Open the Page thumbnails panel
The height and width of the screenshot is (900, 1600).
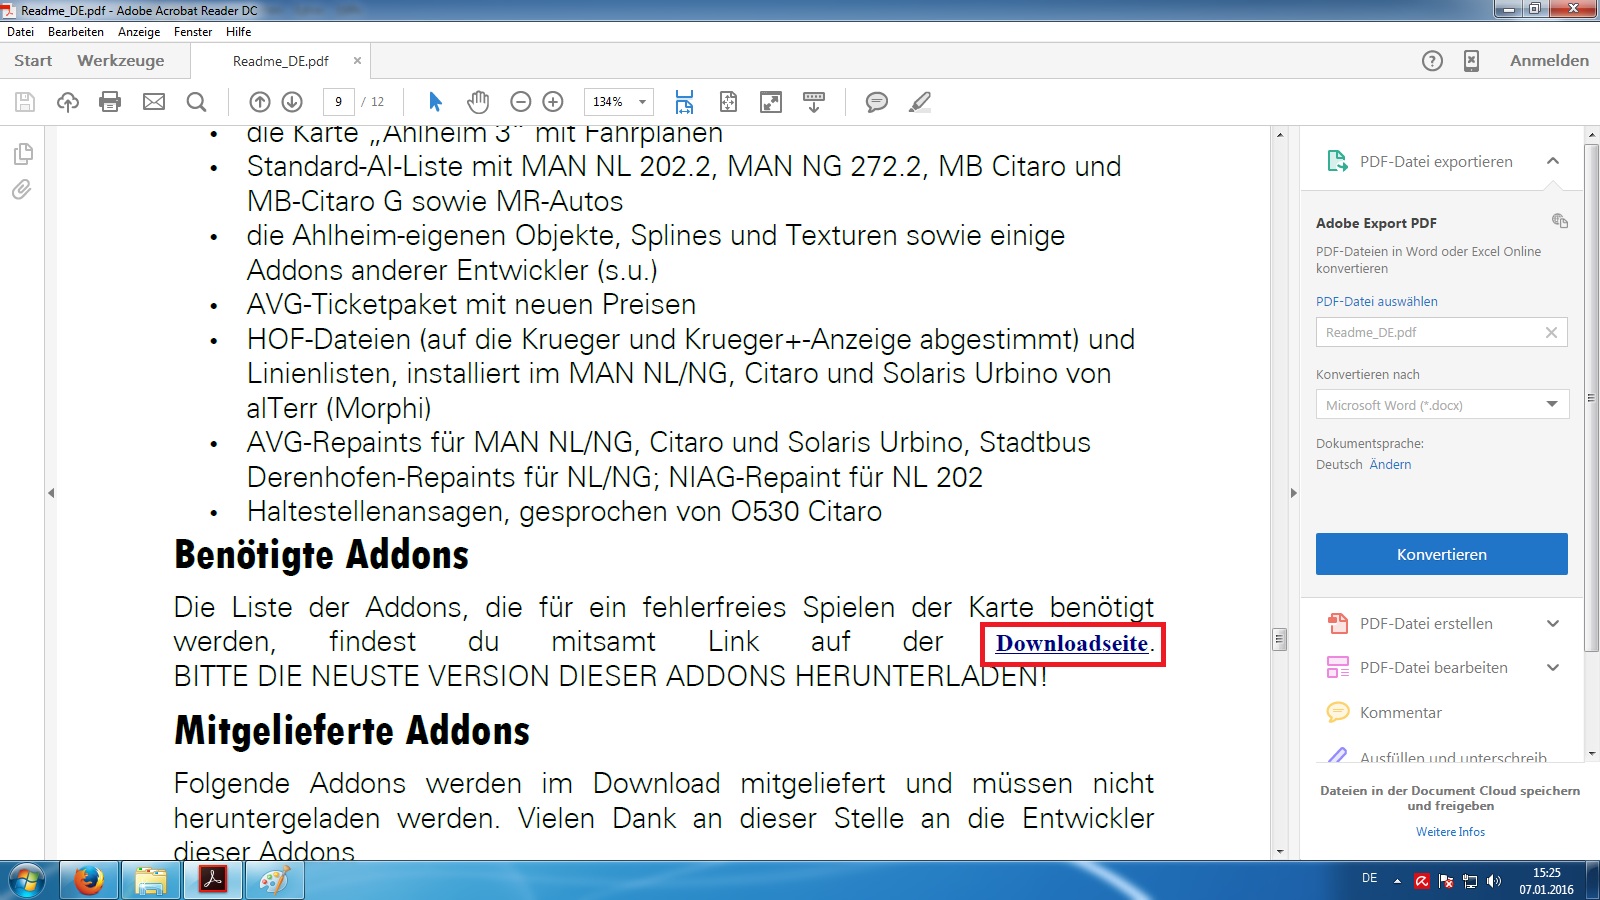tap(22, 154)
